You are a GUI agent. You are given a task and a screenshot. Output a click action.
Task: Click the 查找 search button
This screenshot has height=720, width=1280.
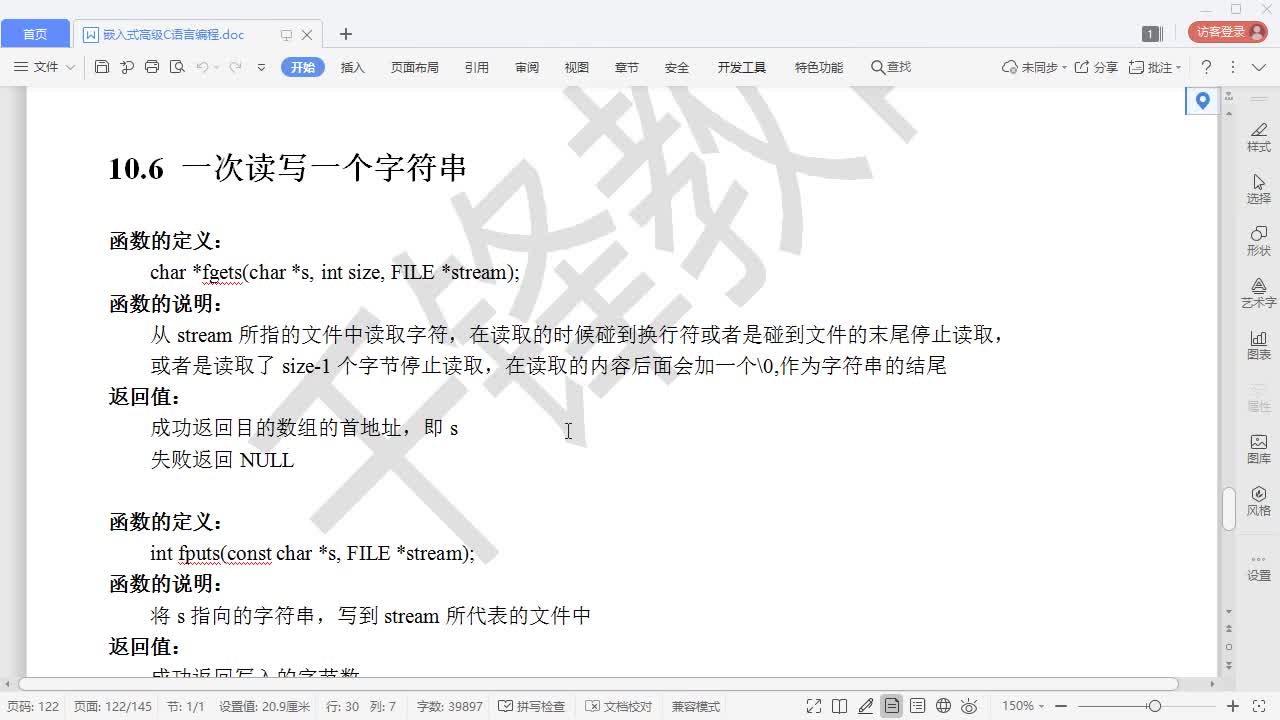click(891, 67)
